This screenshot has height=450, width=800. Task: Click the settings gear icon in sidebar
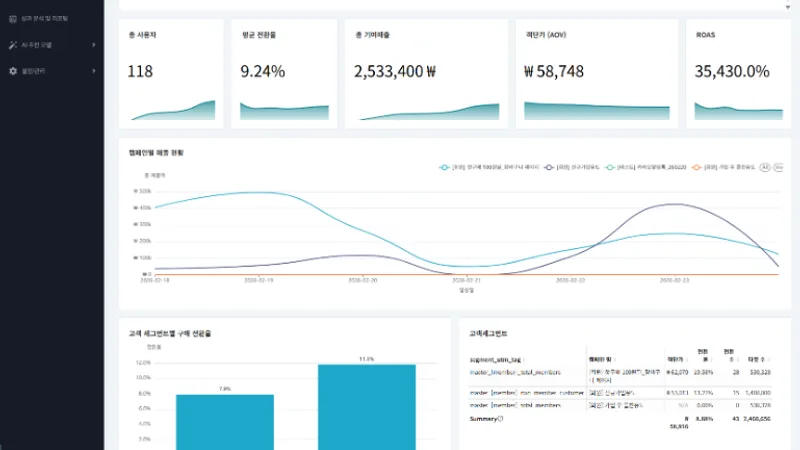click(x=13, y=71)
